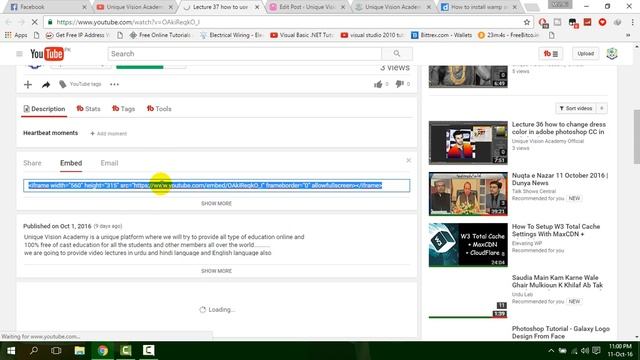Switch to the Share tab

point(32,163)
